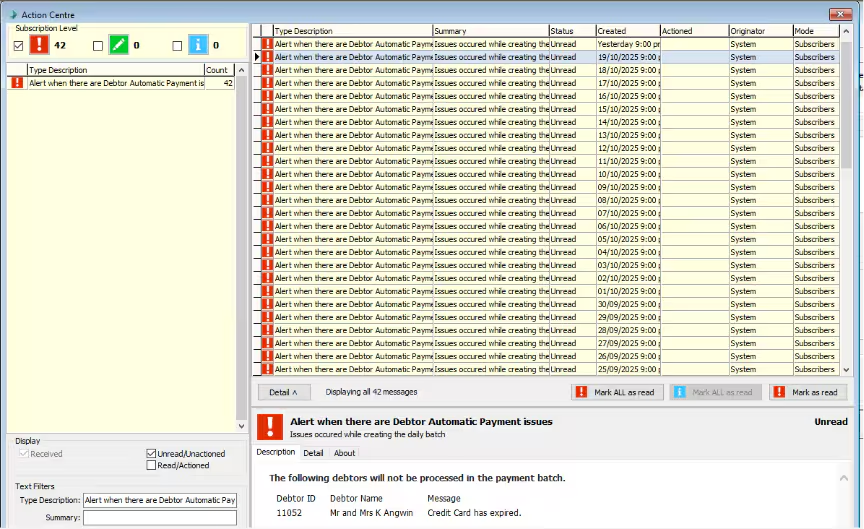
Task: Click alert icon on the 02/10/2025 row
Action: [267, 278]
